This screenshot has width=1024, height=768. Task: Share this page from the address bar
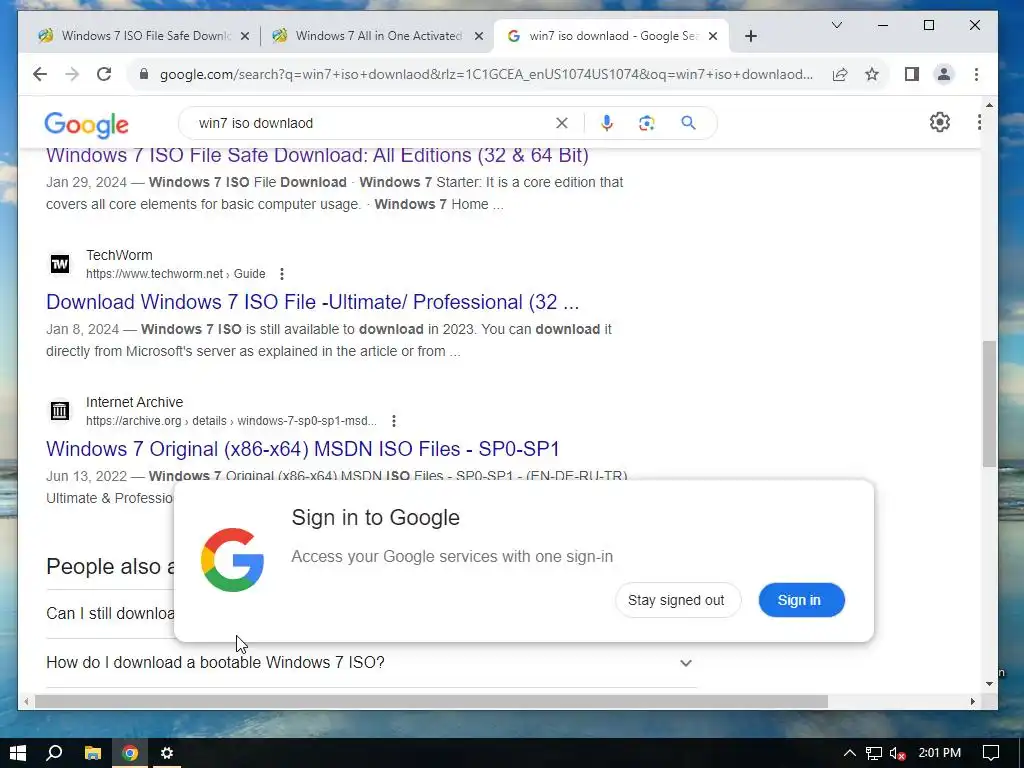840,74
